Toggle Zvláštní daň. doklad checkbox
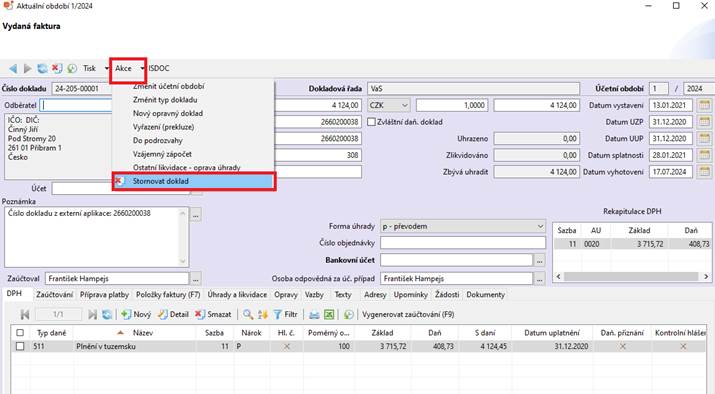 coord(371,122)
